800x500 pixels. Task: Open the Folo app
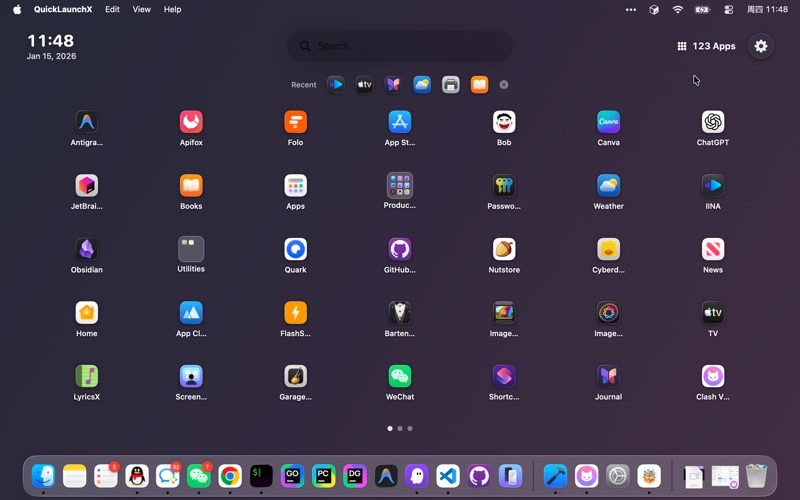(x=295, y=122)
